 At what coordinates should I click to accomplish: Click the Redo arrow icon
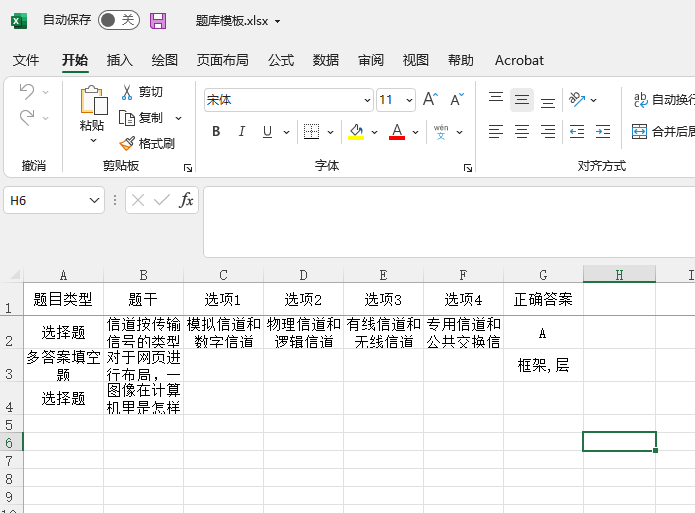point(27,118)
